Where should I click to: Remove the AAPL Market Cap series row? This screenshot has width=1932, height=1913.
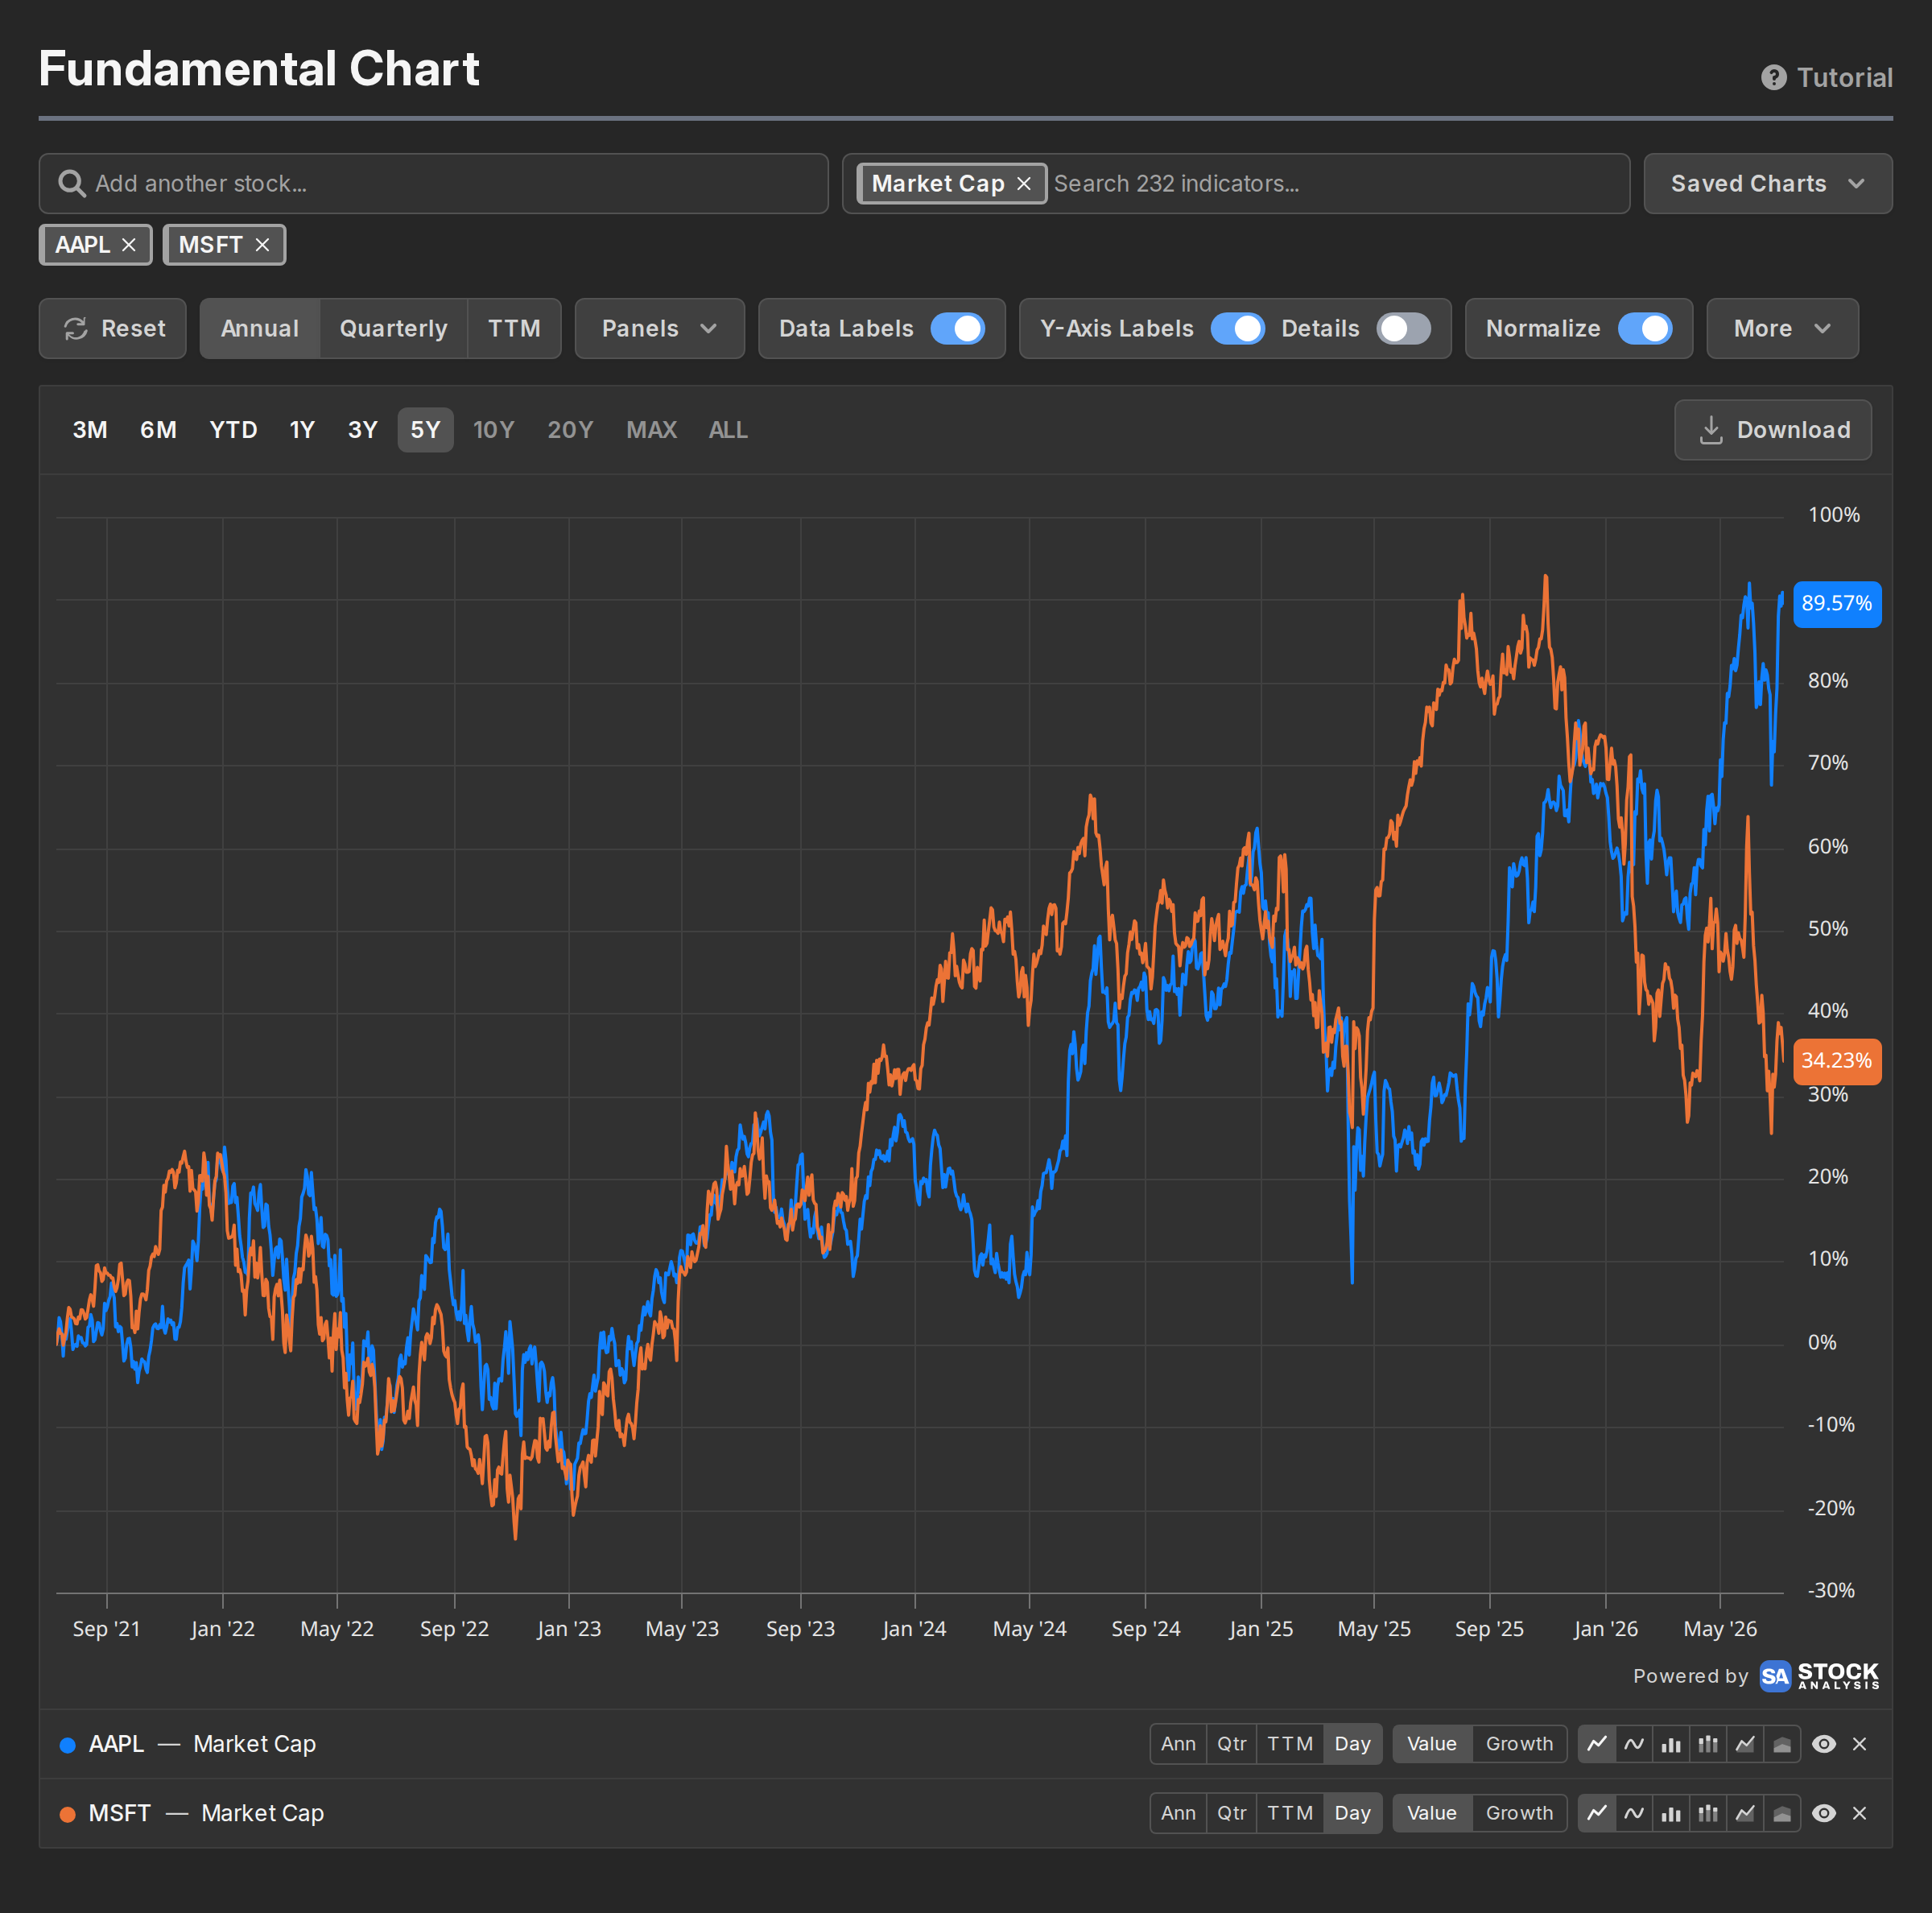coord(1859,1744)
